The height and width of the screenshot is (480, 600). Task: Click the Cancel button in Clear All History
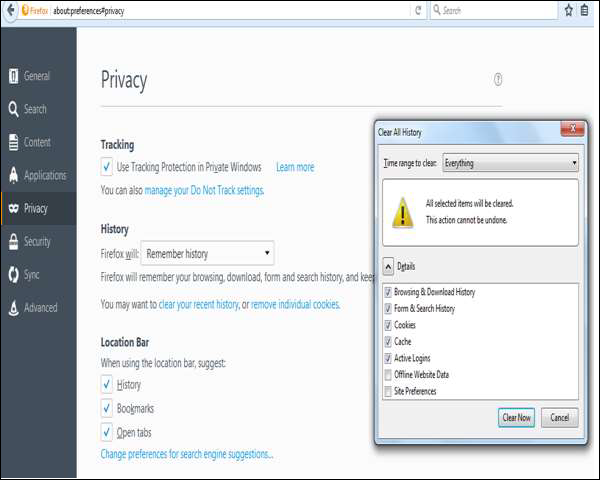pos(559,417)
